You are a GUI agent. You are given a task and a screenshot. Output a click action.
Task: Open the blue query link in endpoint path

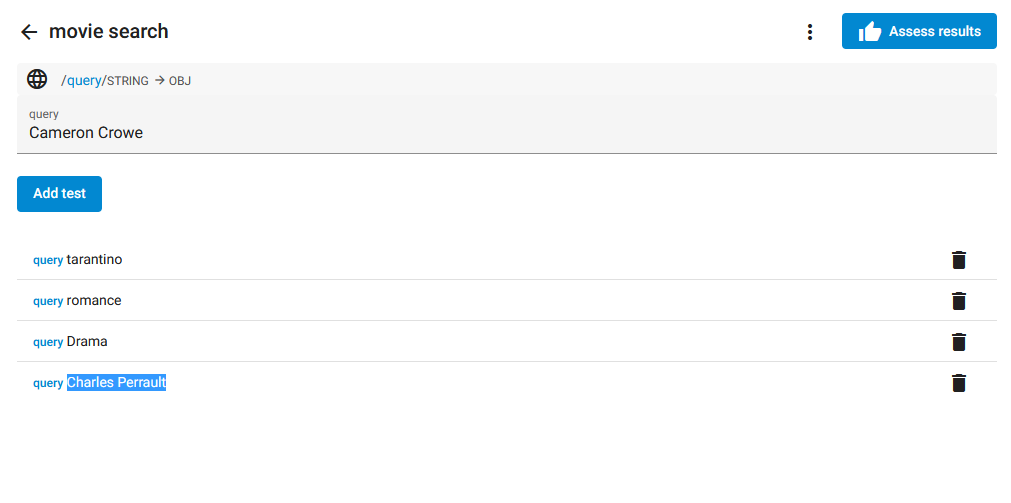tap(84, 81)
